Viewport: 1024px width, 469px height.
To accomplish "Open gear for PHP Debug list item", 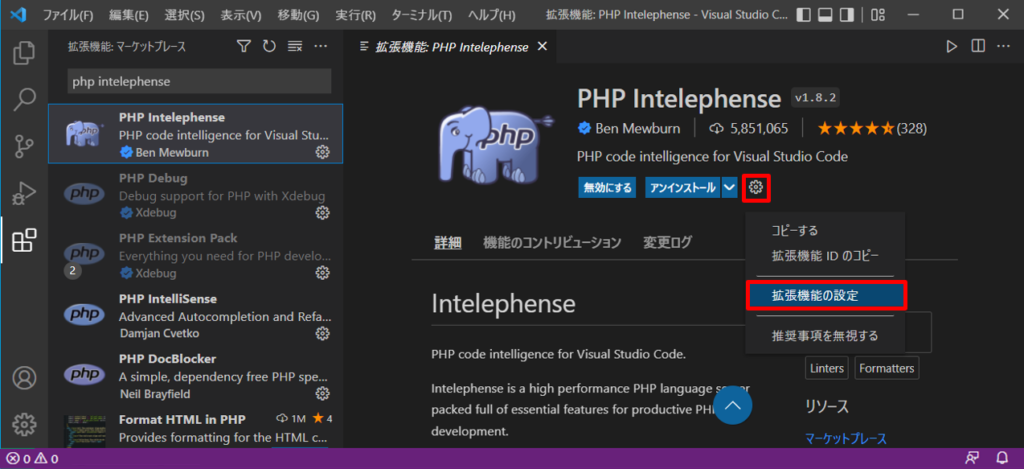I will point(322,213).
